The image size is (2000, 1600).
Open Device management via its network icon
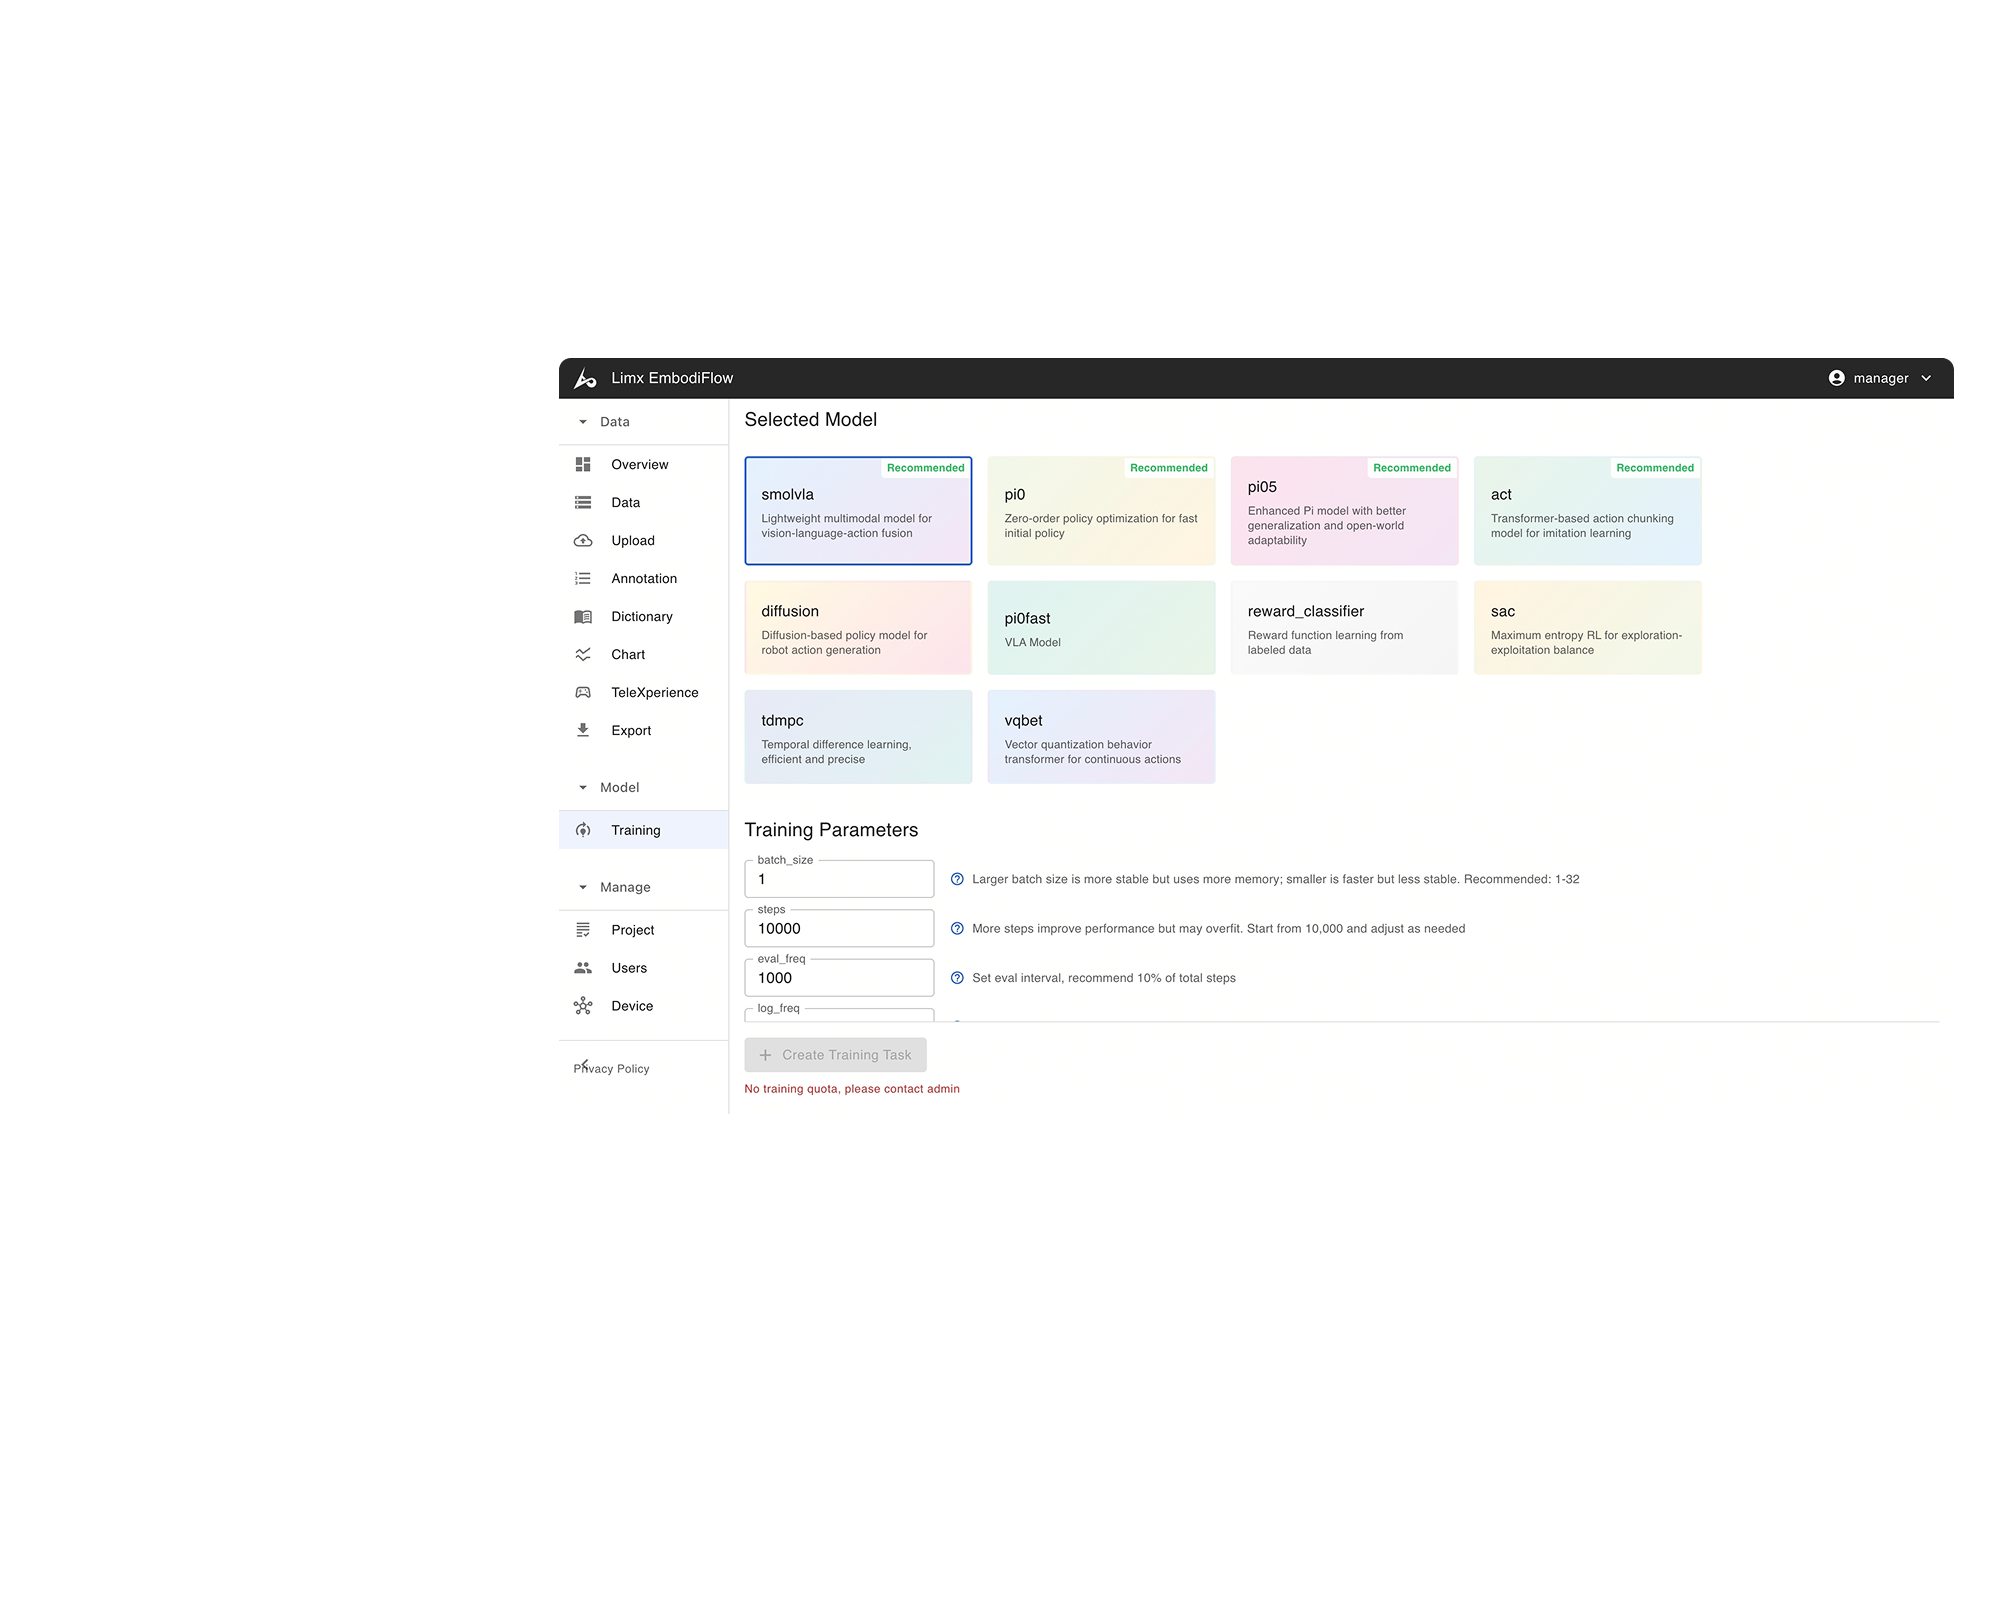coord(583,1006)
